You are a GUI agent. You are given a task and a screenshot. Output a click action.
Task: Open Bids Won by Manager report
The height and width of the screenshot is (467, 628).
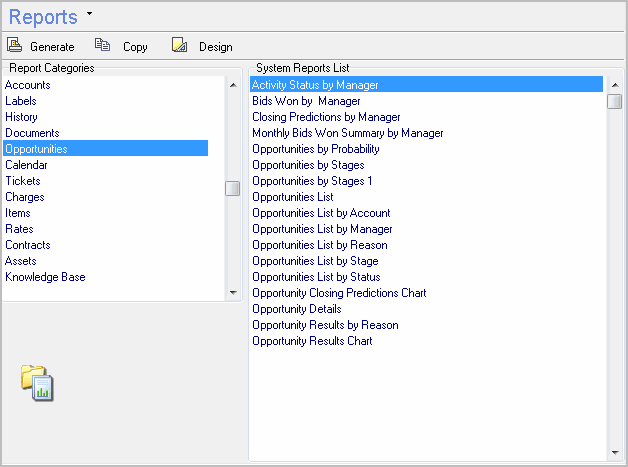pyautogui.click(x=306, y=101)
